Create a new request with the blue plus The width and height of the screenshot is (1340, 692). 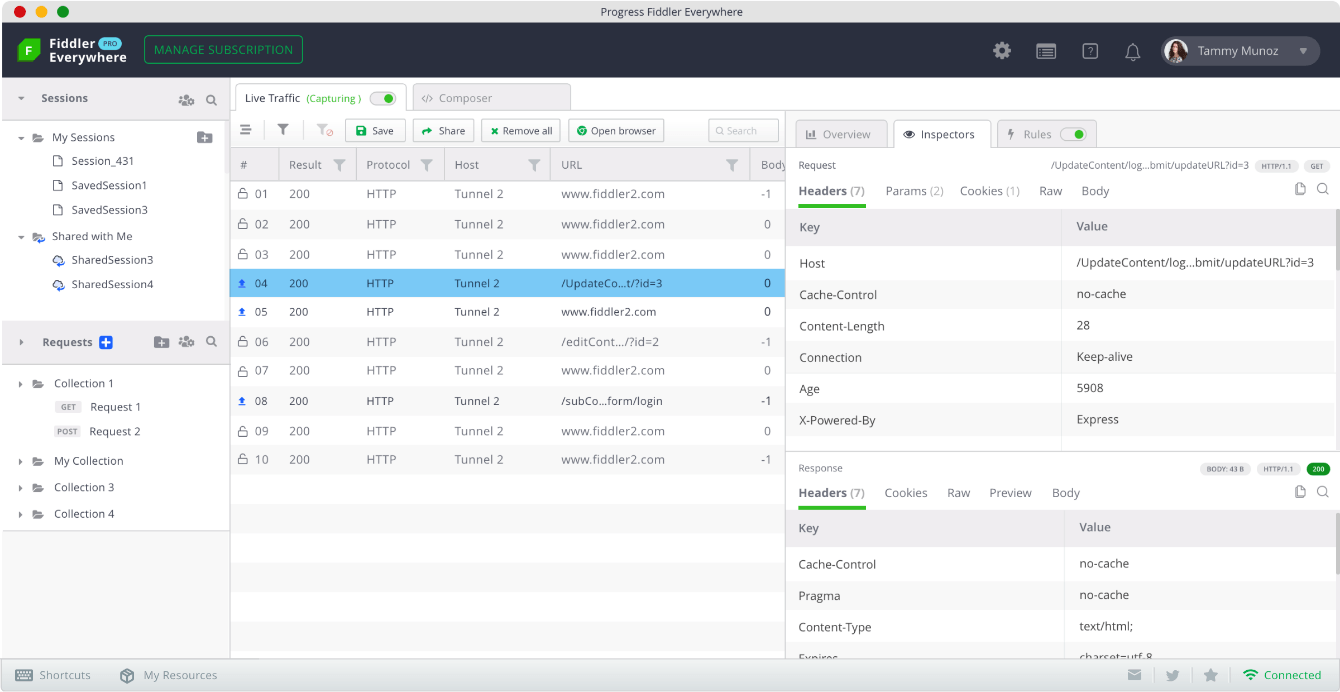pyautogui.click(x=106, y=342)
